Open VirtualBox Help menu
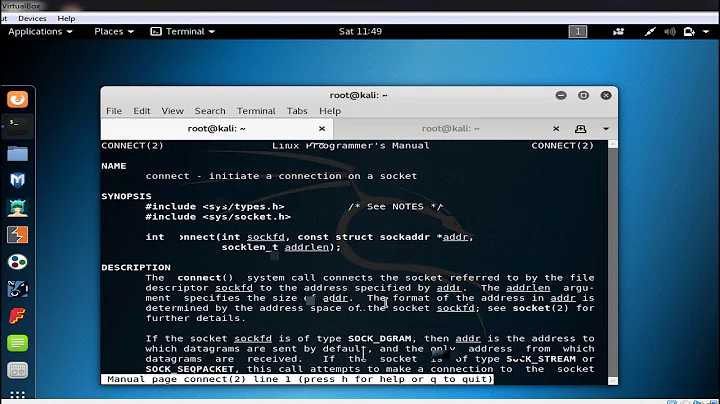The width and height of the screenshot is (720, 404). (66, 18)
